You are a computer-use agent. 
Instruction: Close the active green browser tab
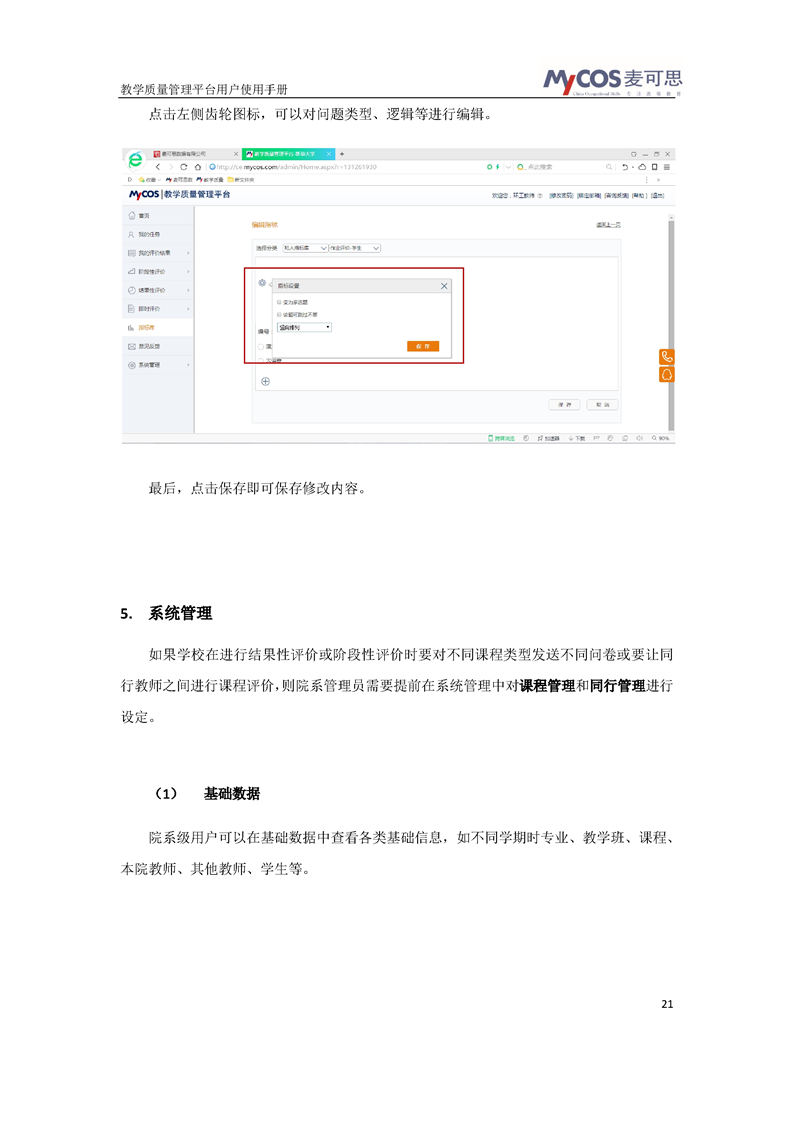[x=329, y=154]
